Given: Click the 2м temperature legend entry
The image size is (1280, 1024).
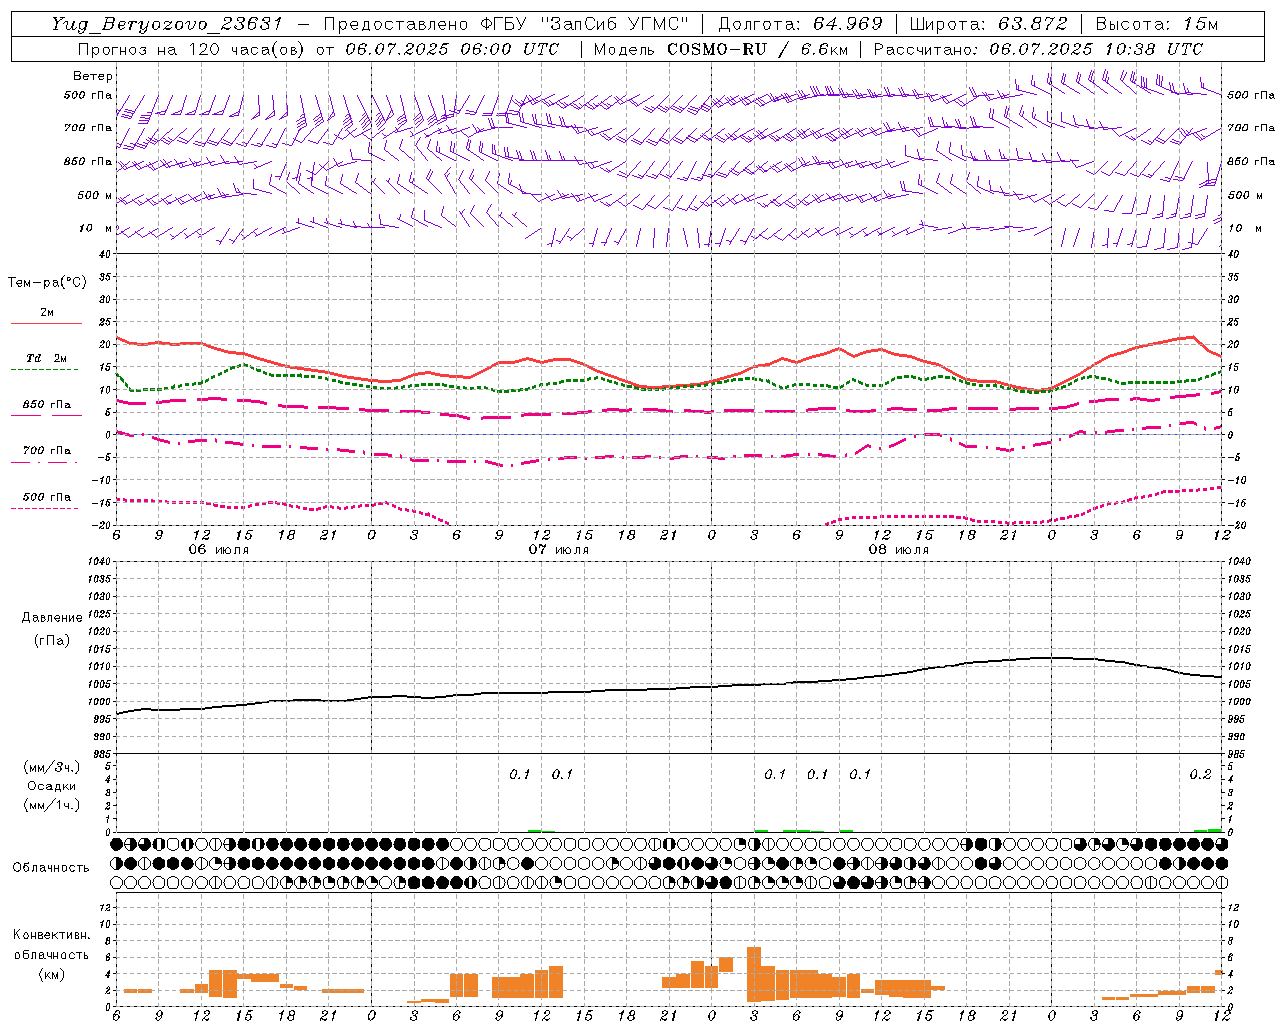Looking at the screenshot, I should 47,313.
